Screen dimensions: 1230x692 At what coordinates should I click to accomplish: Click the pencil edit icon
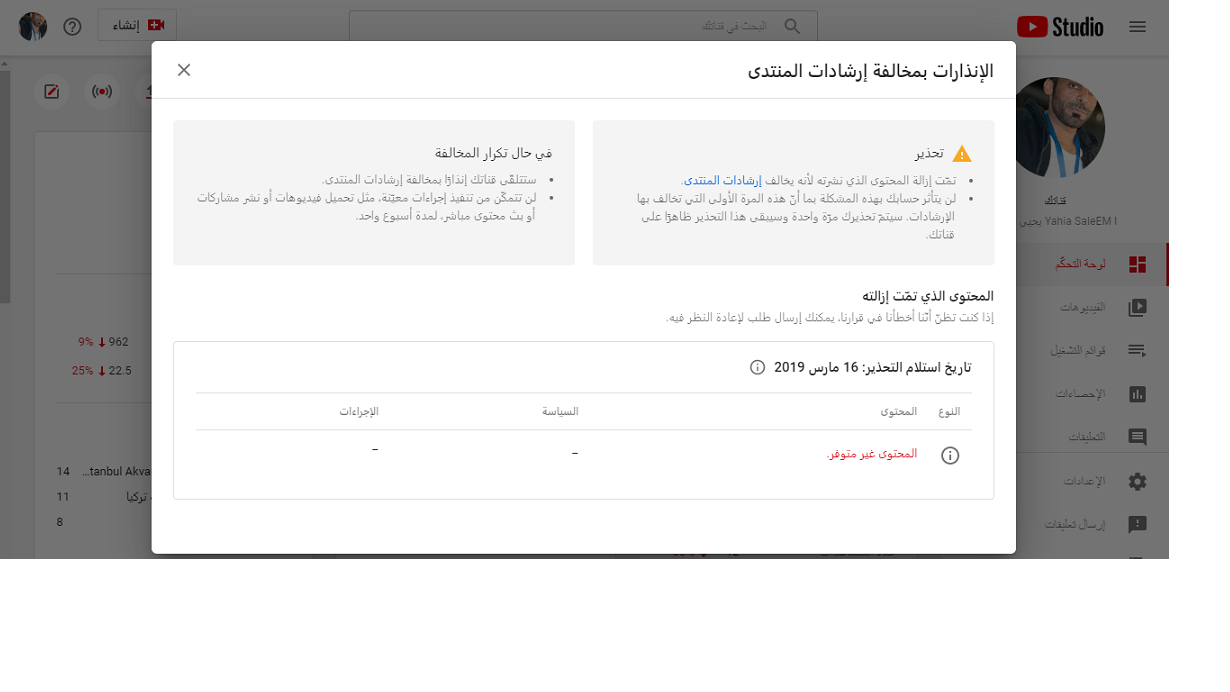point(51,91)
